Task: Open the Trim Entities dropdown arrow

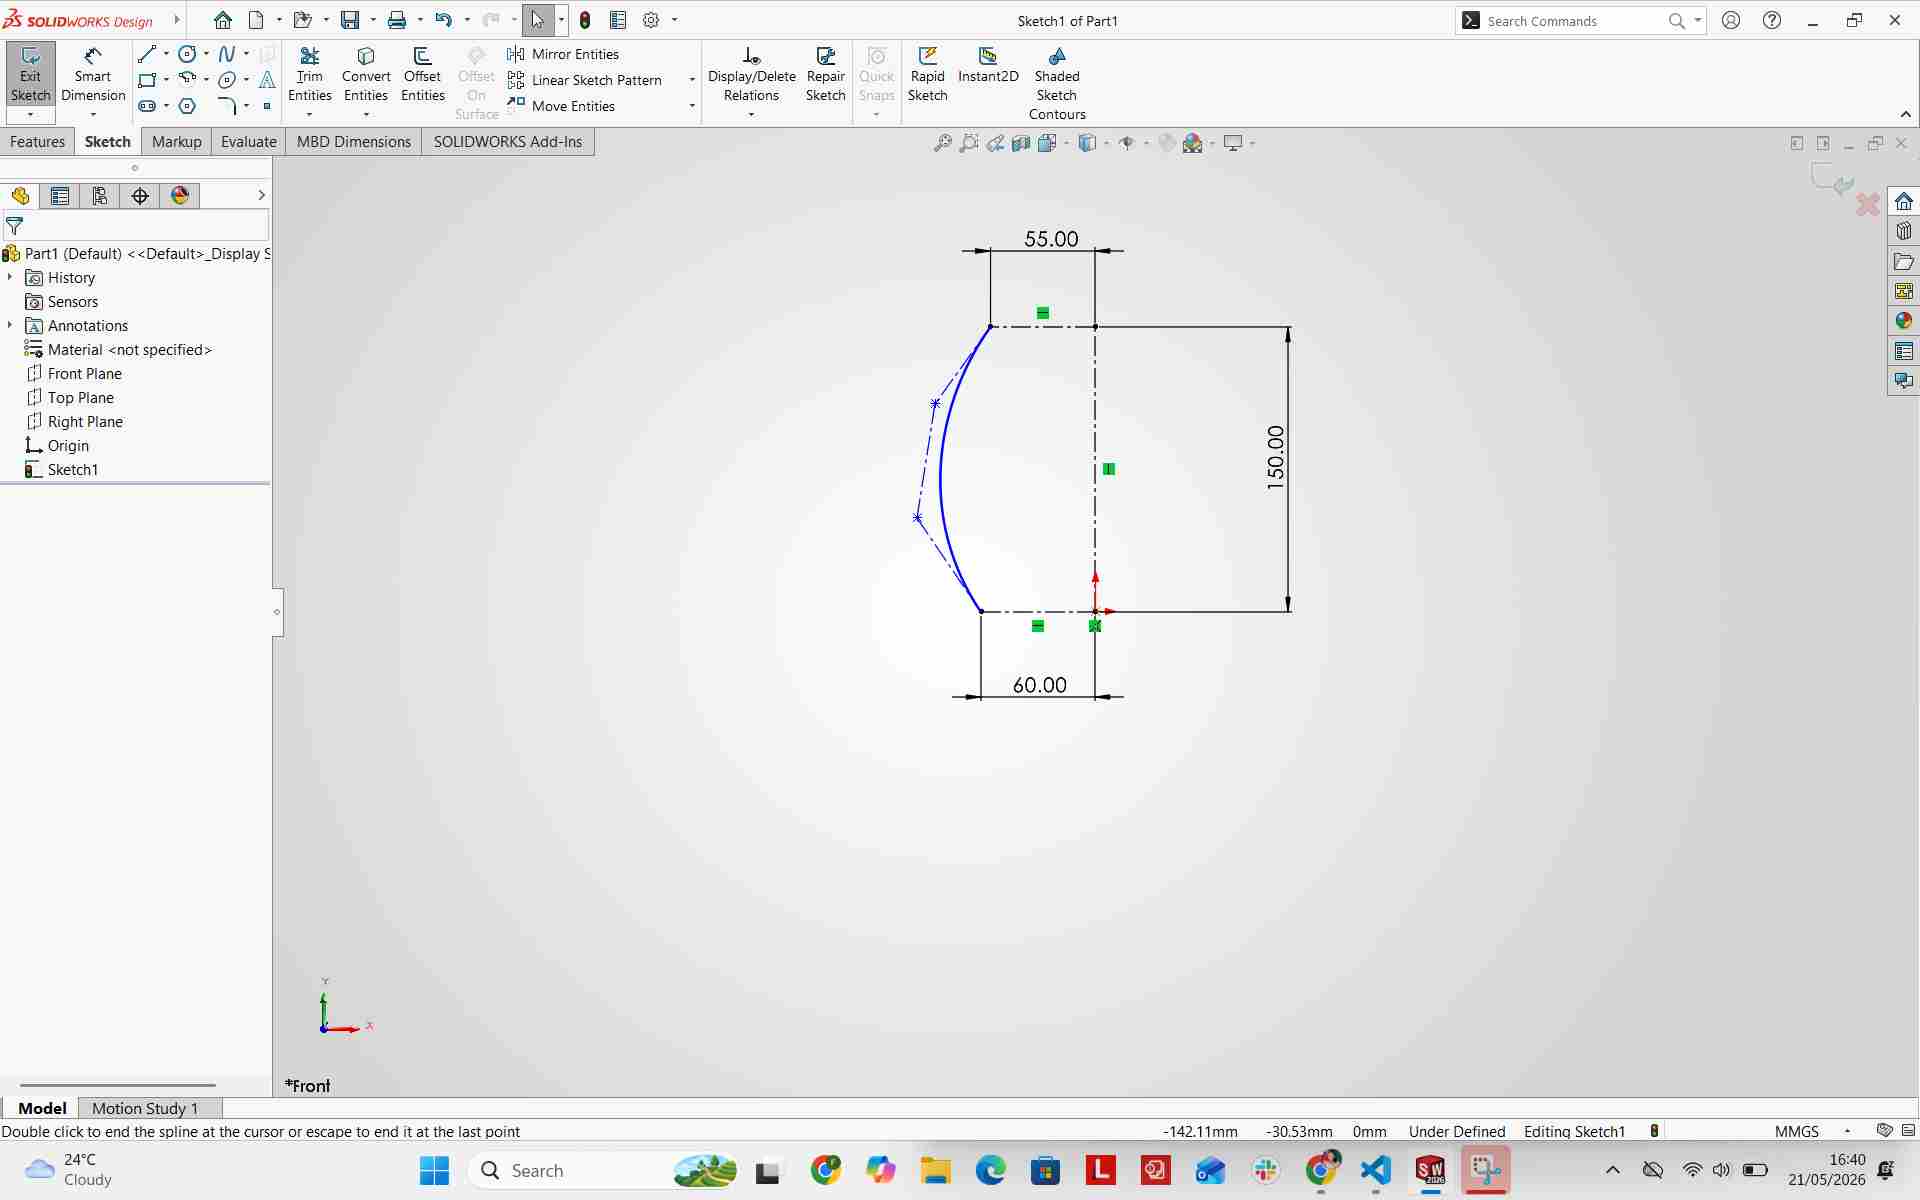Action: (x=310, y=115)
